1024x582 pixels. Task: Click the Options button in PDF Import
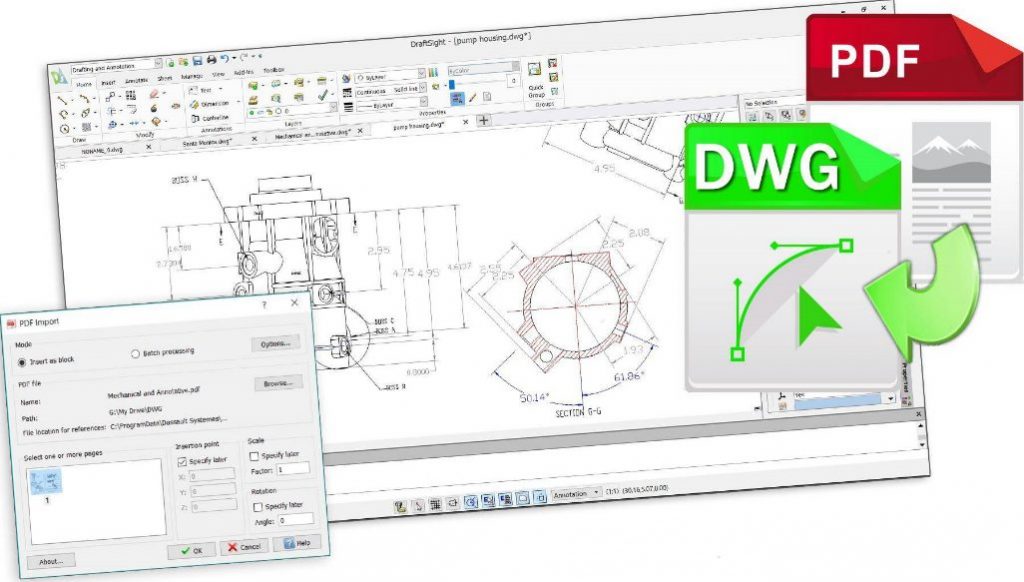[276, 344]
